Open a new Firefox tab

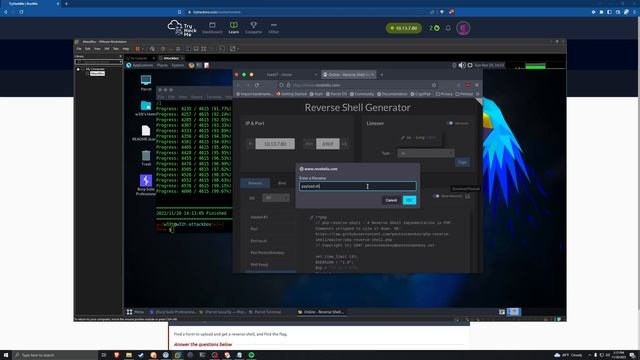click(x=382, y=75)
